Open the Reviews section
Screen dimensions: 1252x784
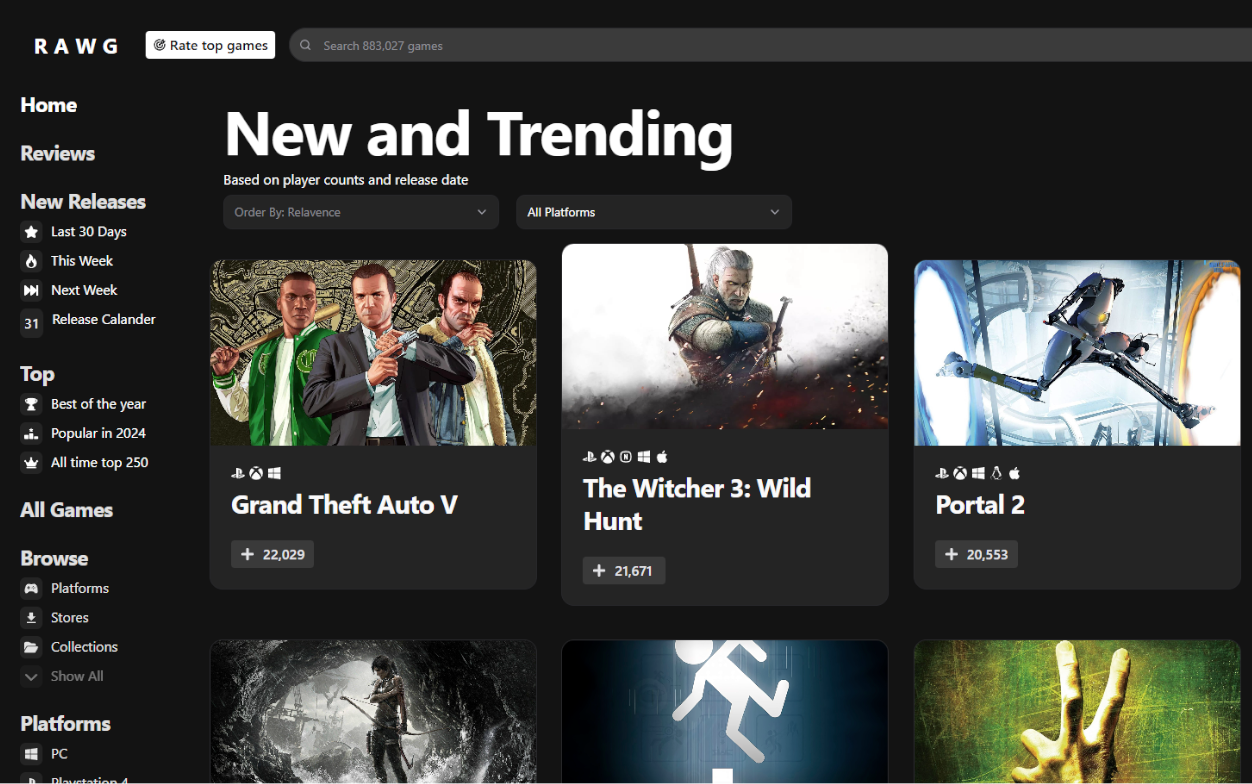[x=58, y=153]
